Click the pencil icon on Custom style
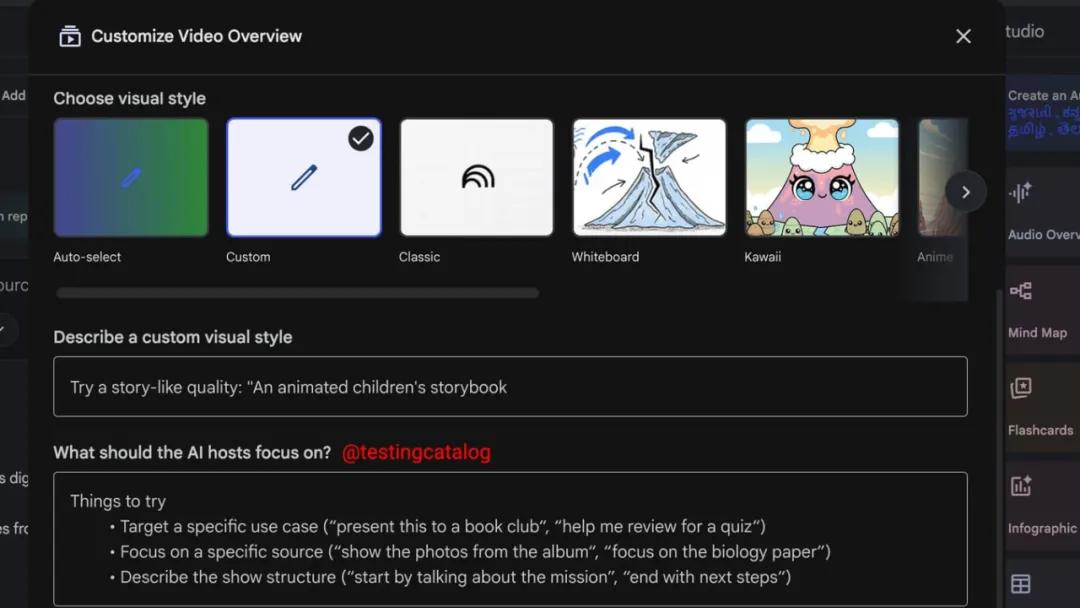1080x608 pixels. coord(304,178)
